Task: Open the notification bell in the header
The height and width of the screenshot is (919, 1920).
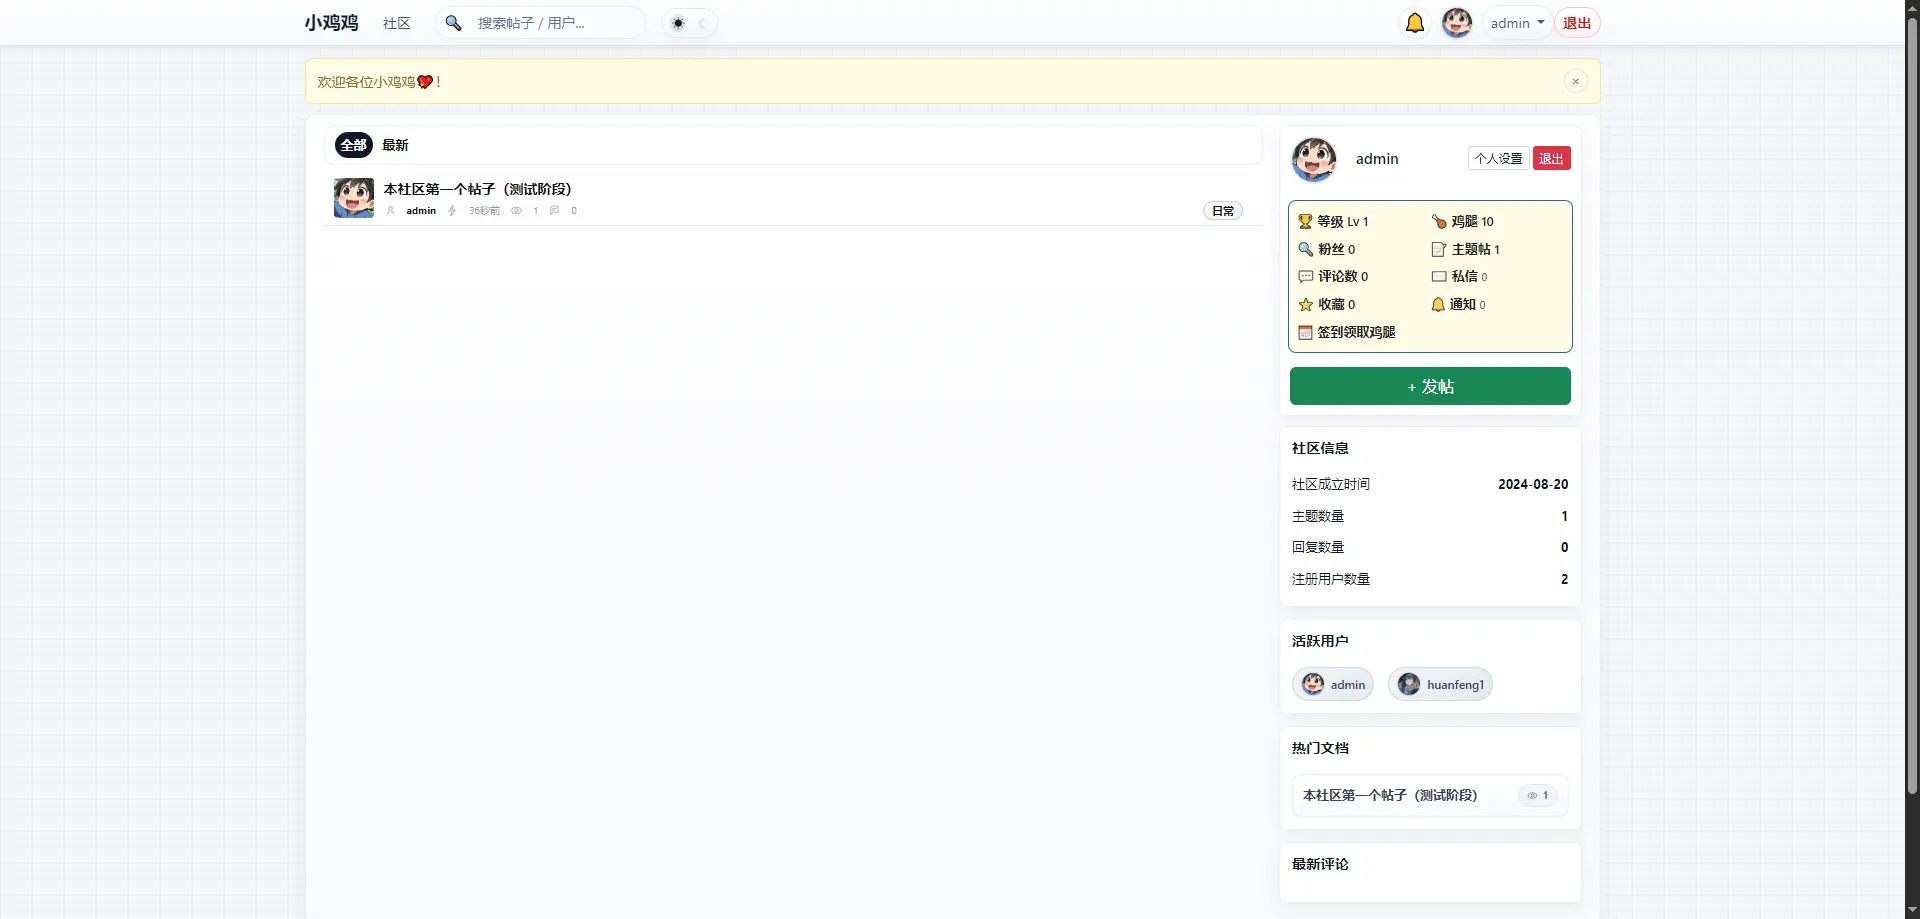Action: [1415, 23]
